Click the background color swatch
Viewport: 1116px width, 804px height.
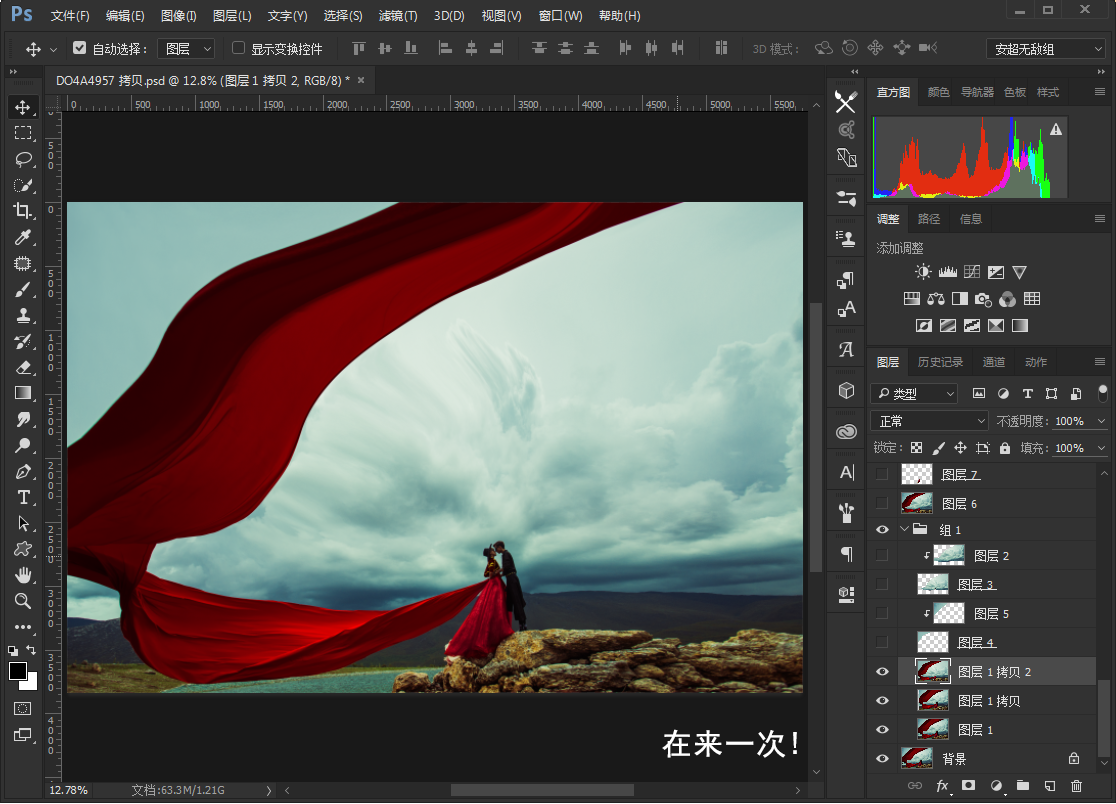pos(31,684)
